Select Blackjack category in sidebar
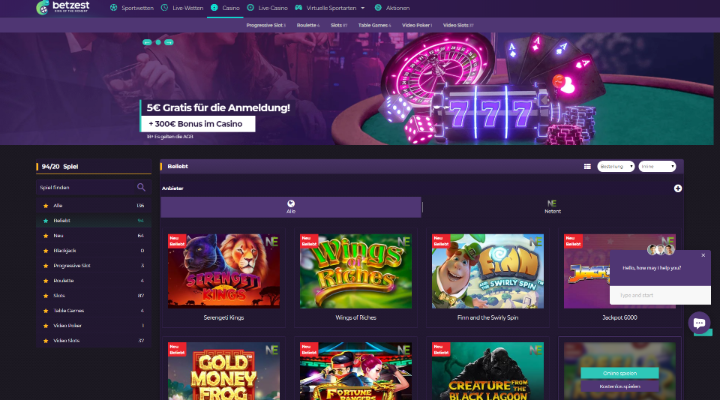Screen dimensions: 720x400 [x=94, y=251]
